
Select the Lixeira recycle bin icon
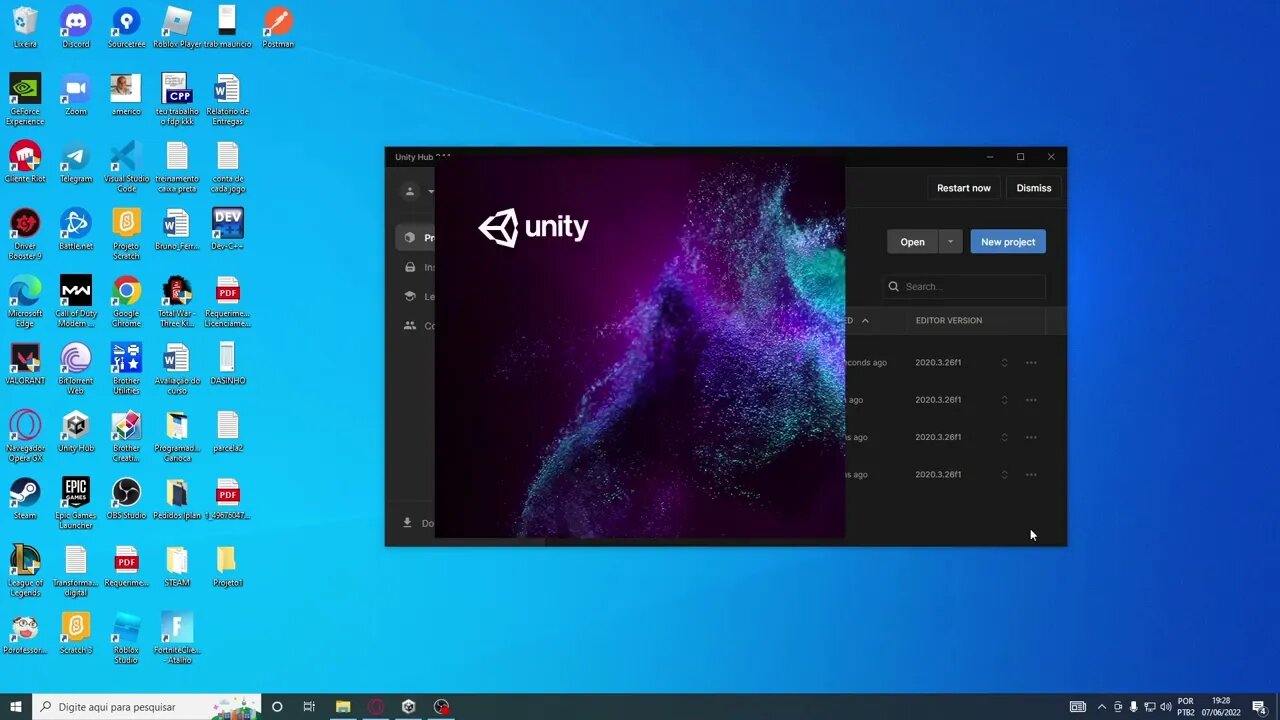click(x=25, y=27)
